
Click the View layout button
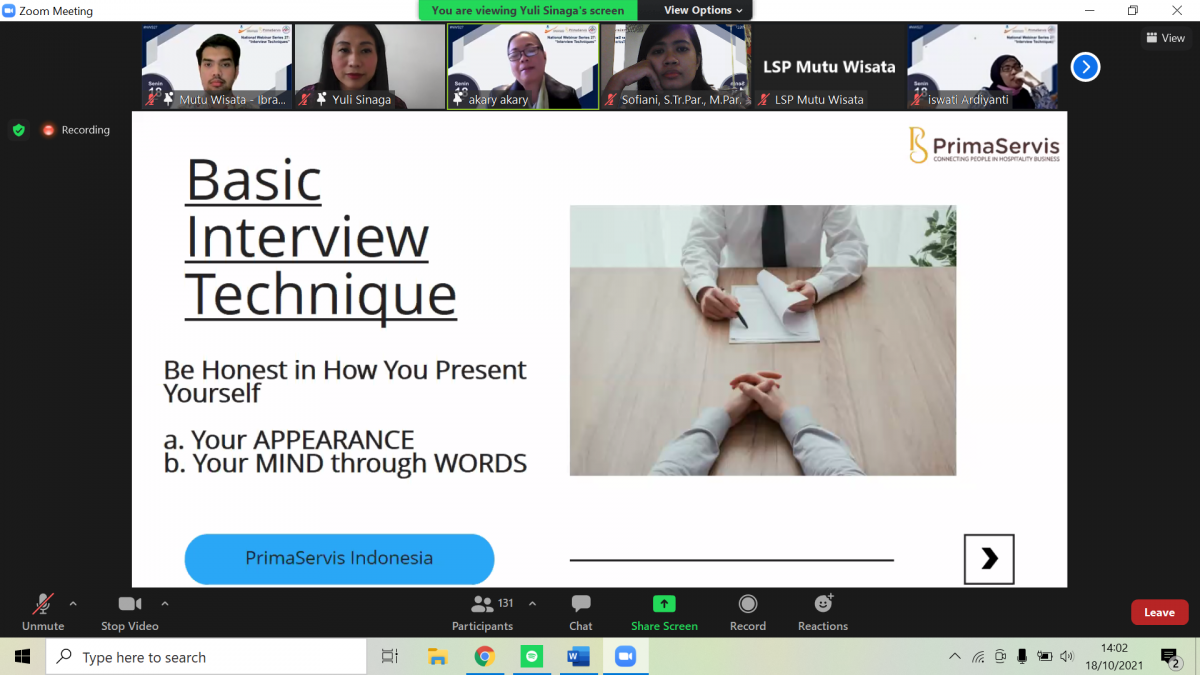(1166, 38)
